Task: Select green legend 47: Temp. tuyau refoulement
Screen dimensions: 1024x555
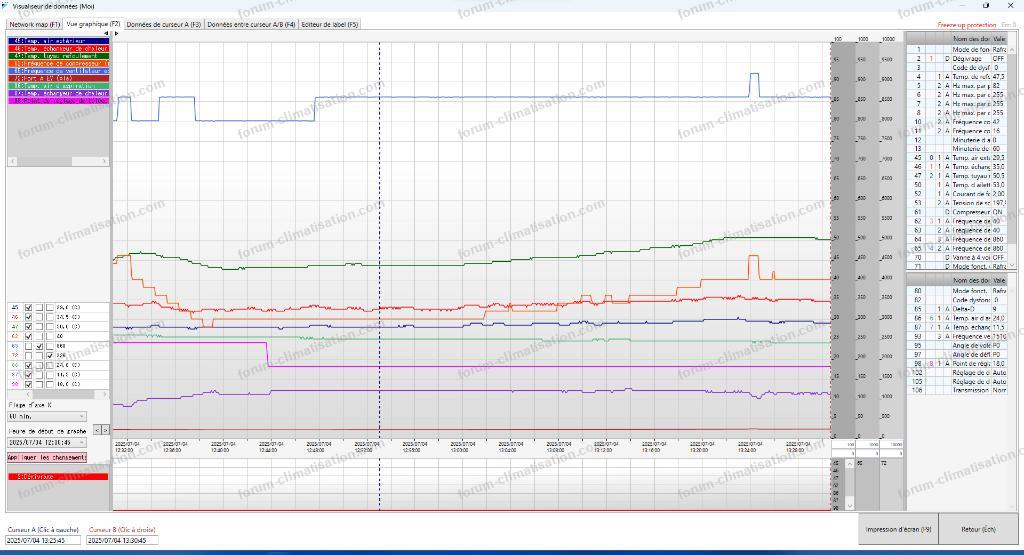Action: (58, 56)
